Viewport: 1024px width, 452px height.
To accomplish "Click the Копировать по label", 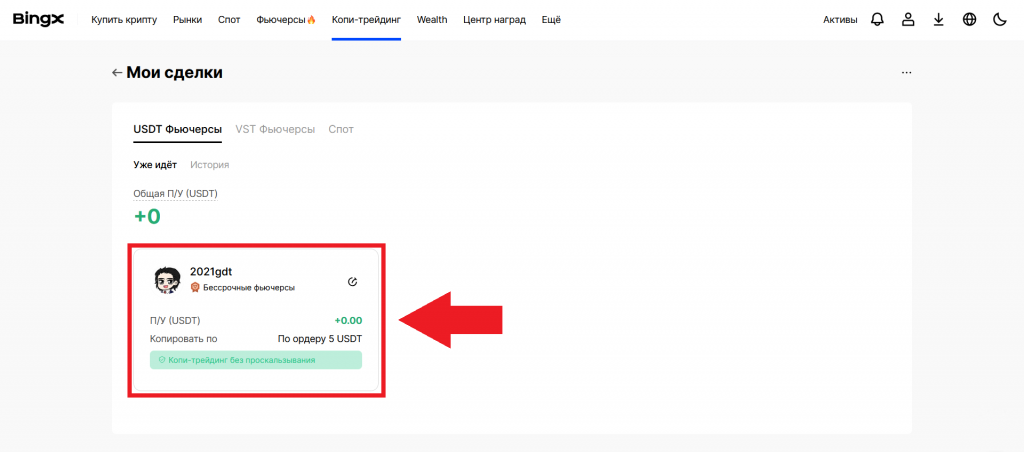I will click(x=184, y=339).
